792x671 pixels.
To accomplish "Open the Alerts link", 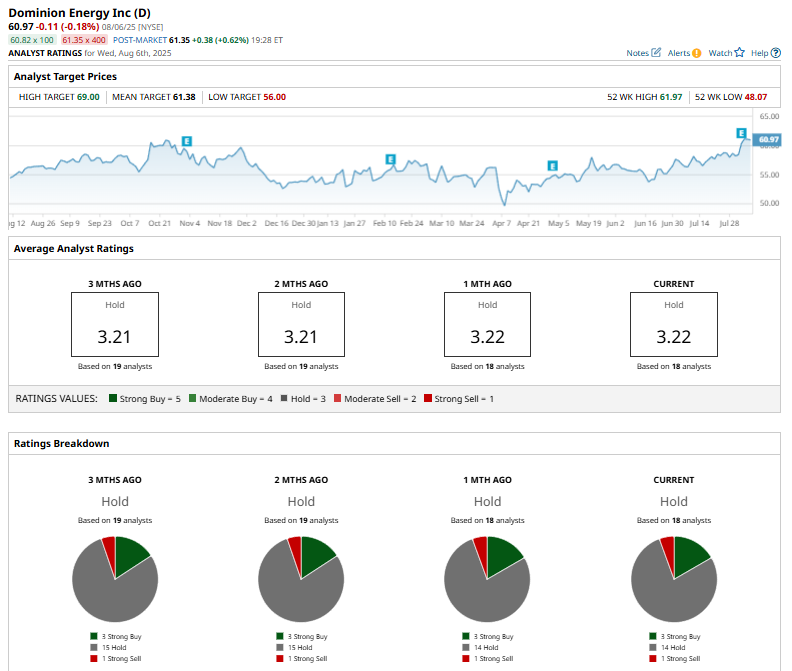I will tap(679, 53).
